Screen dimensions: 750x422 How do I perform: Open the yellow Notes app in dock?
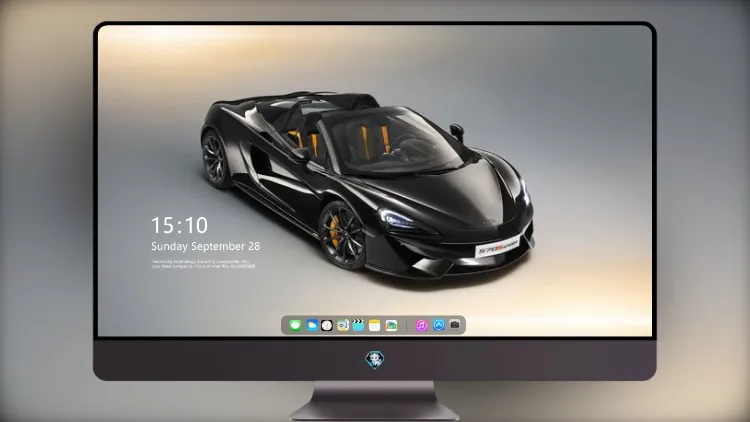coord(375,325)
